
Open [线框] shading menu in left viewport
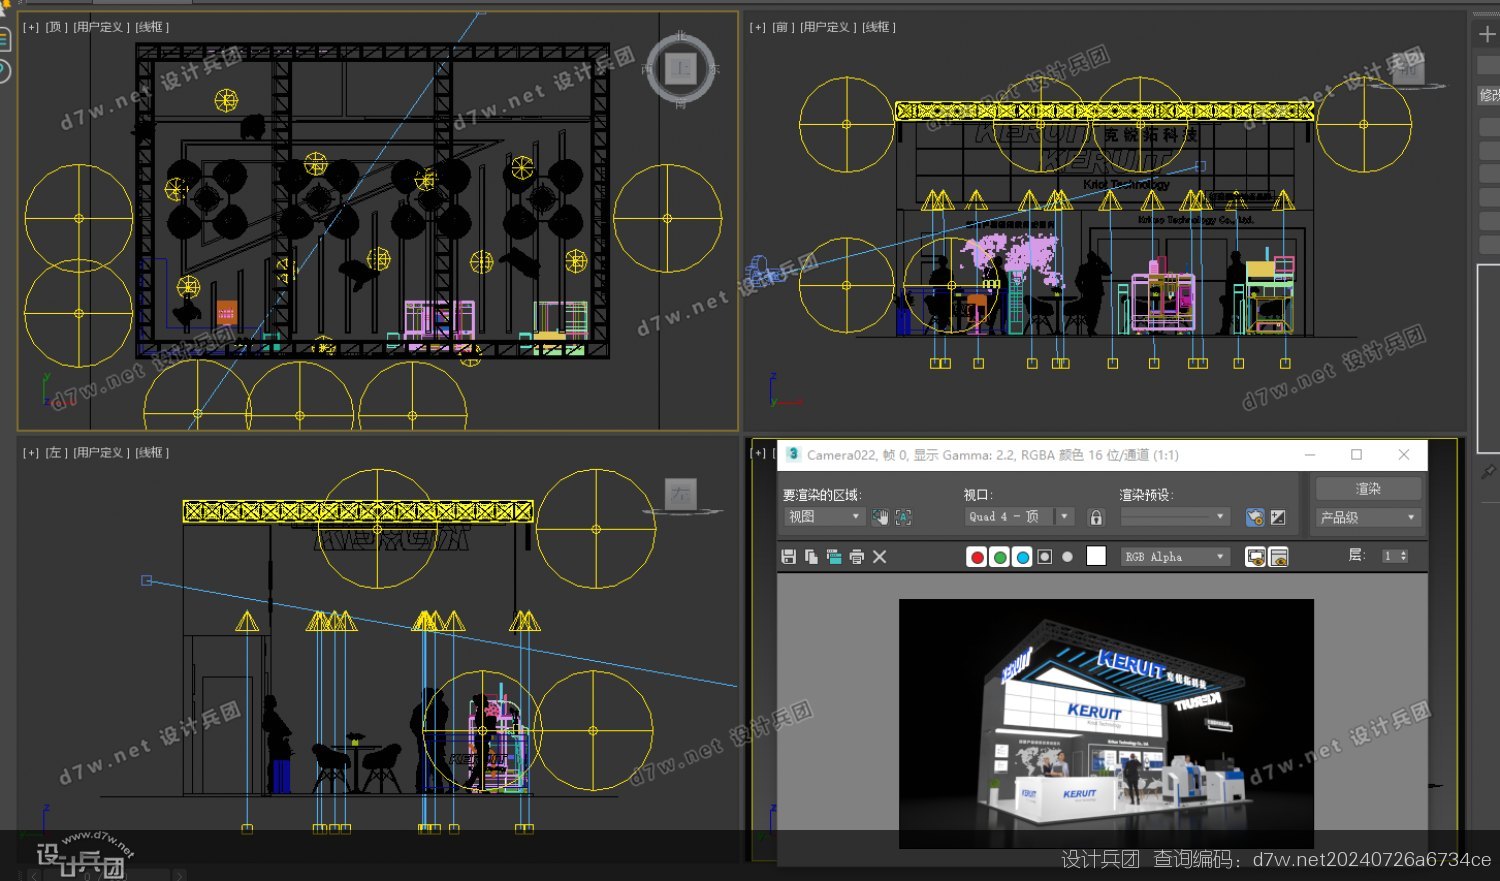click(x=152, y=453)
